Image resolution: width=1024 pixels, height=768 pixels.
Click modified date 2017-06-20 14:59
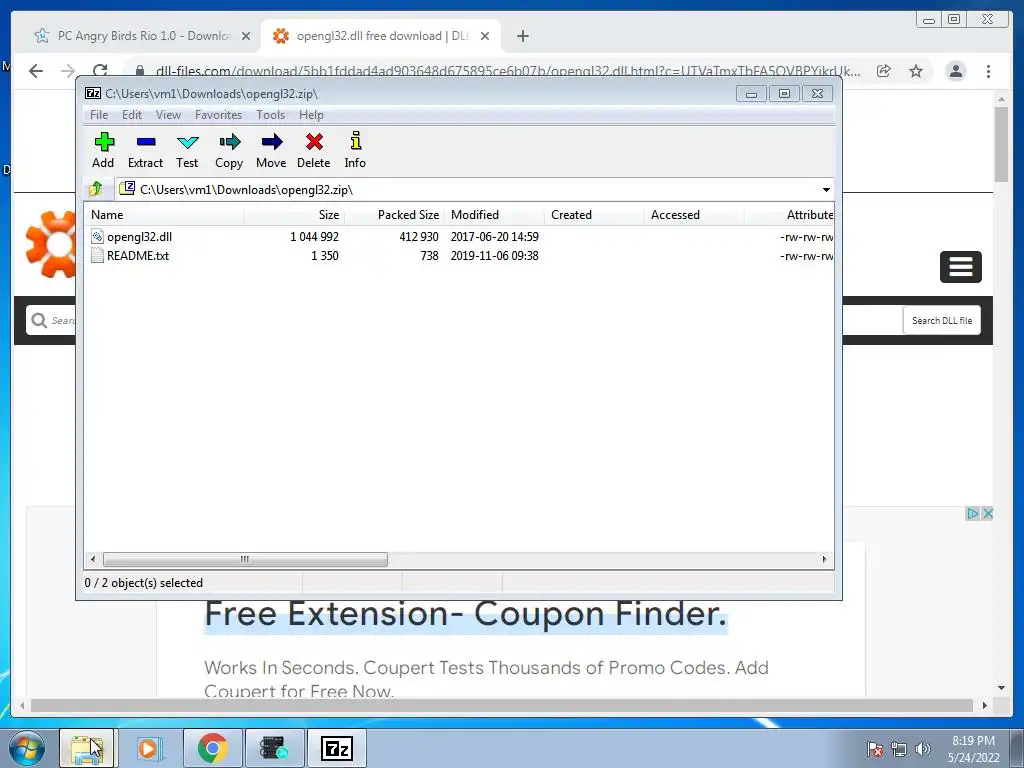(x=494, y=236)
